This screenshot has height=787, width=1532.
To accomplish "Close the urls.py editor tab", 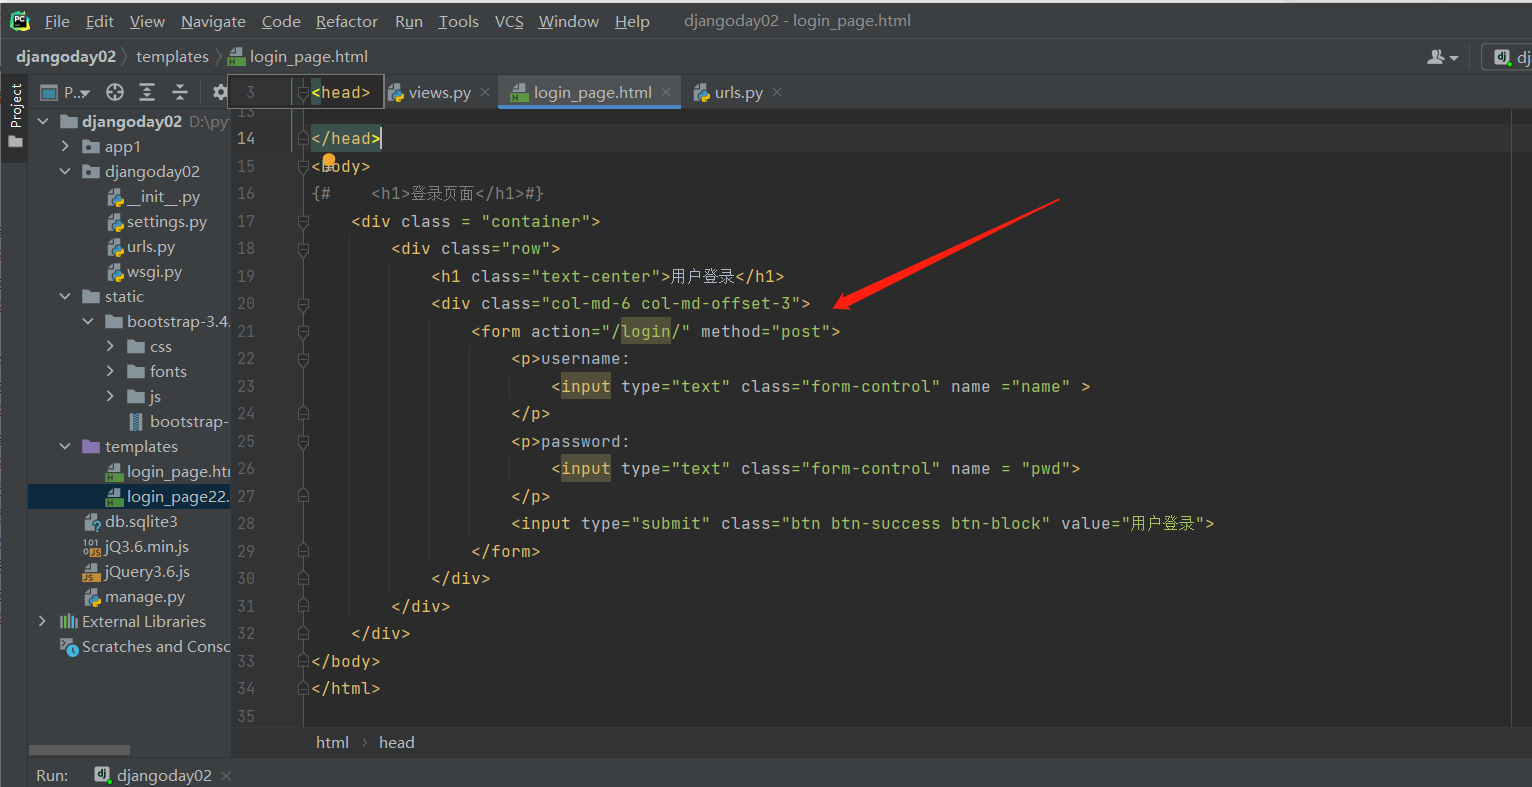I will 777,93.
